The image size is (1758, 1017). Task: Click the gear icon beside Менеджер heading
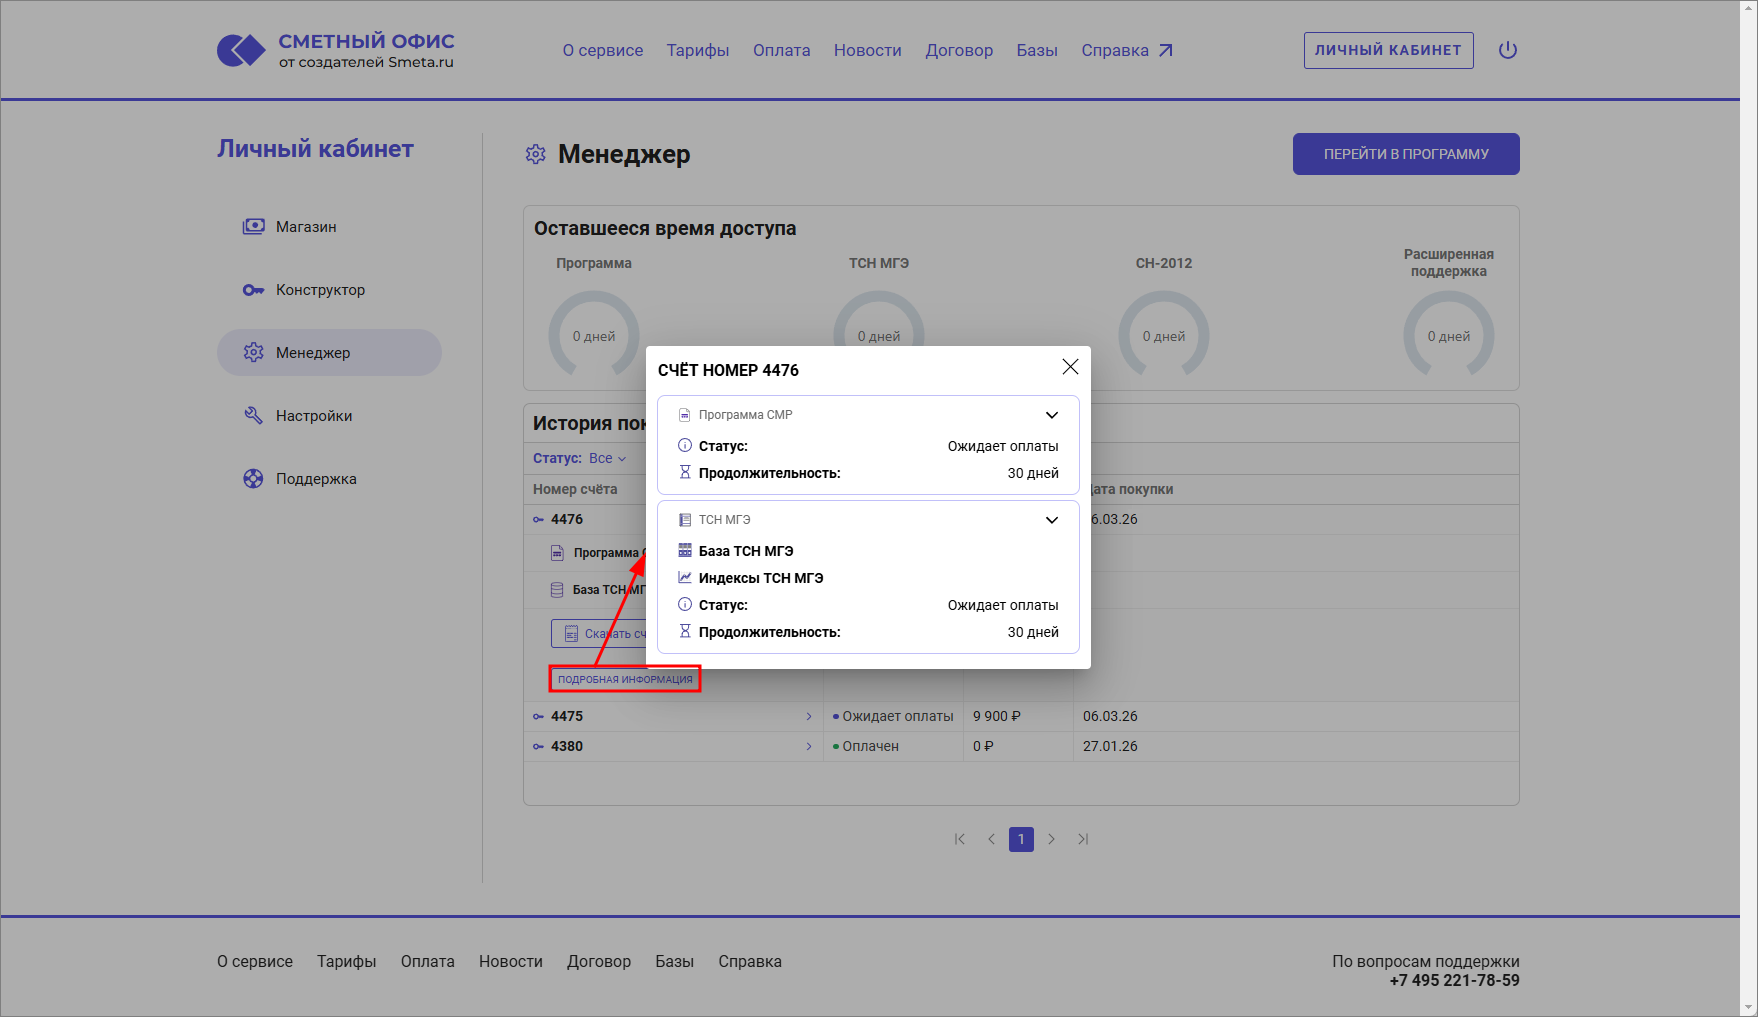tap(536, 154)
